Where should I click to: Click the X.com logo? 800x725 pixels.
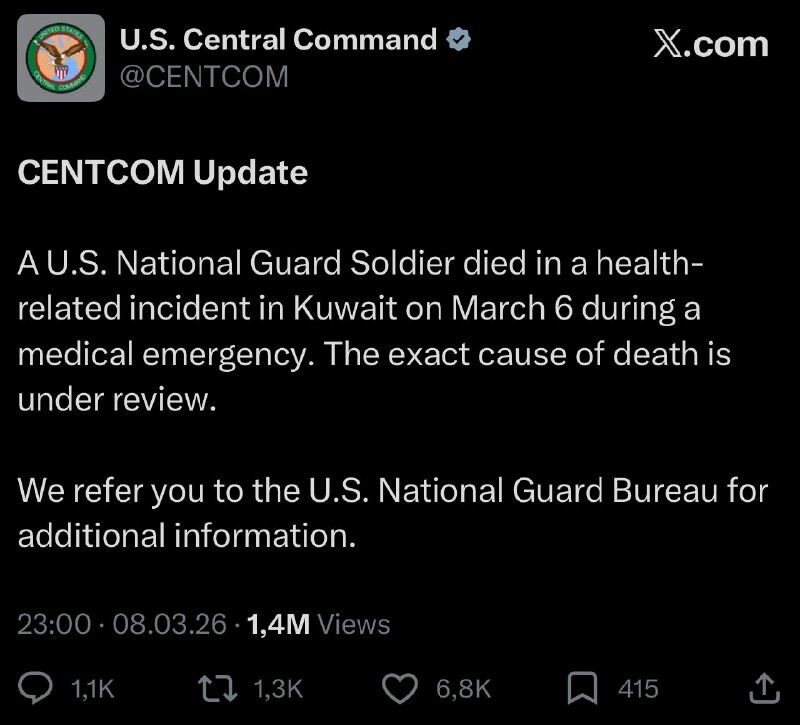click(x=710, y=45)
